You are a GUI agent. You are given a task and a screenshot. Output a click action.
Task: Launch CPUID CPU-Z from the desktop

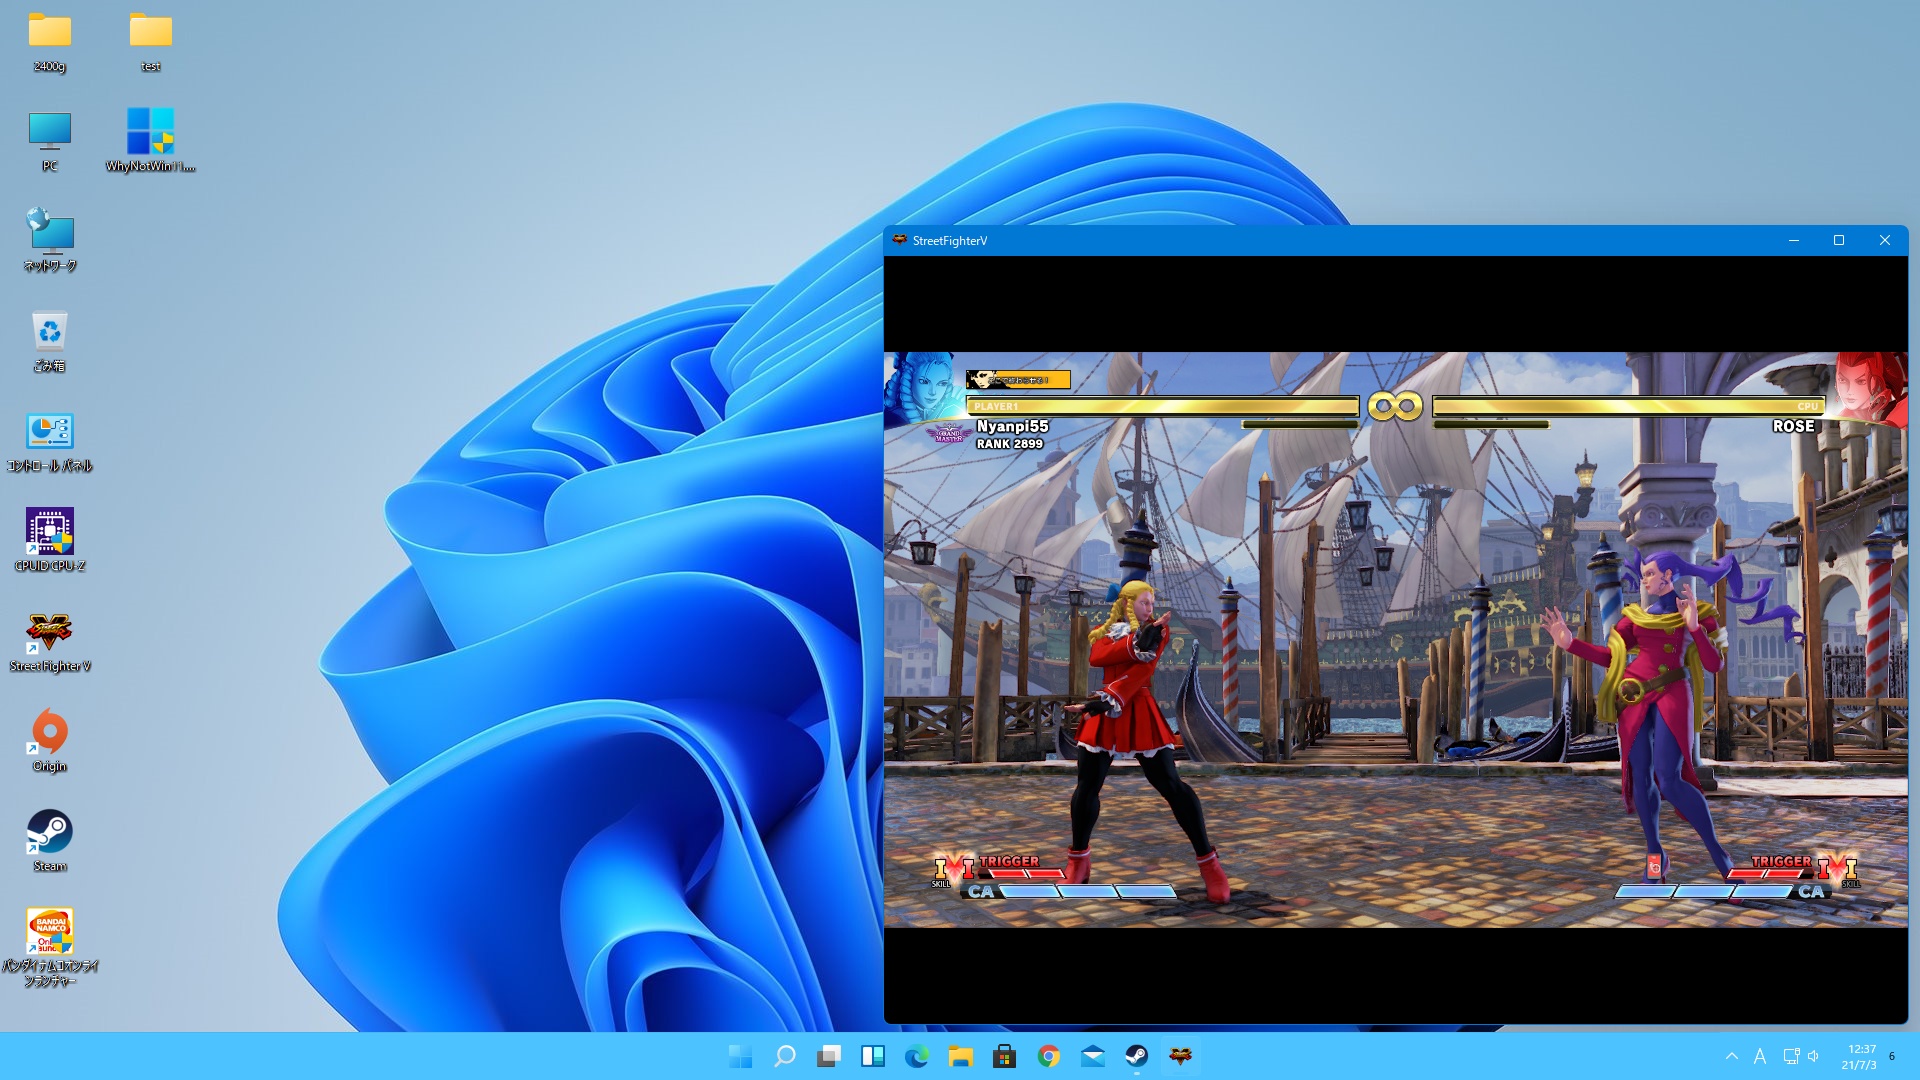pyautogui.click(x=49, y=532)
